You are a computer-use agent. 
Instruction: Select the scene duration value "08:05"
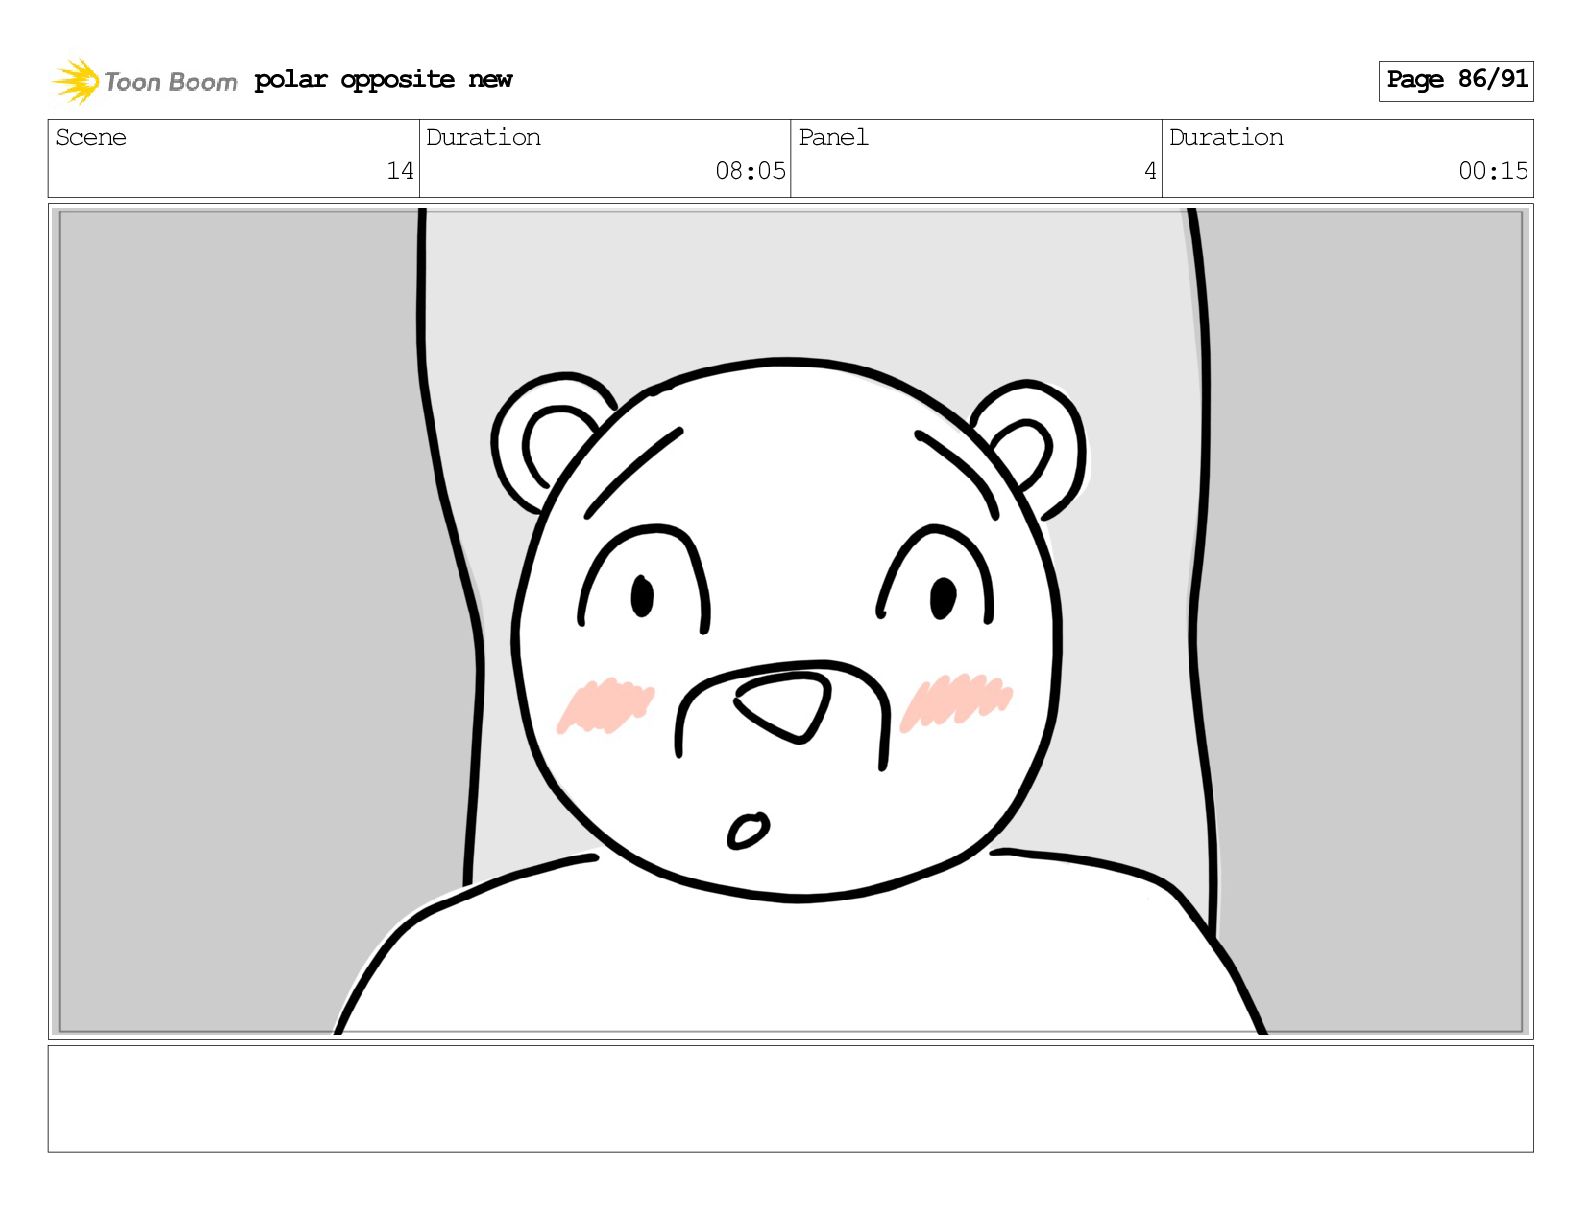click(750, 171)
